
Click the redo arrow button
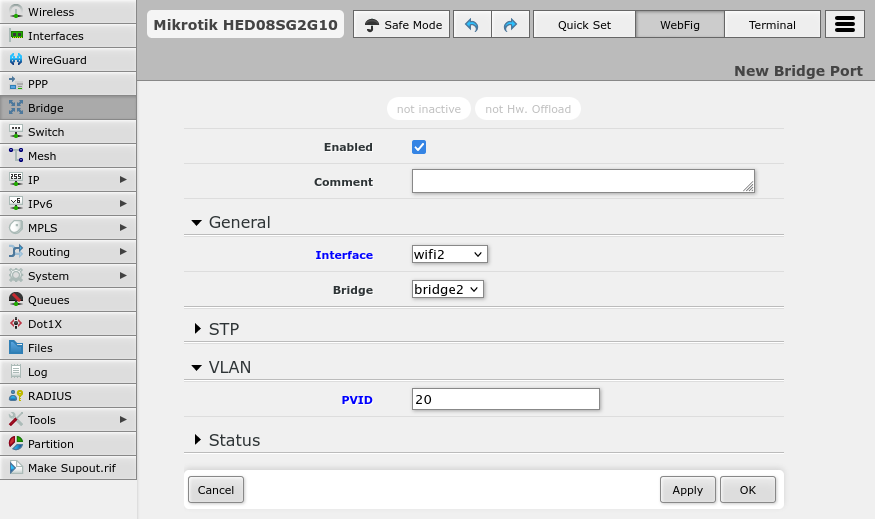tap(510, 25)
